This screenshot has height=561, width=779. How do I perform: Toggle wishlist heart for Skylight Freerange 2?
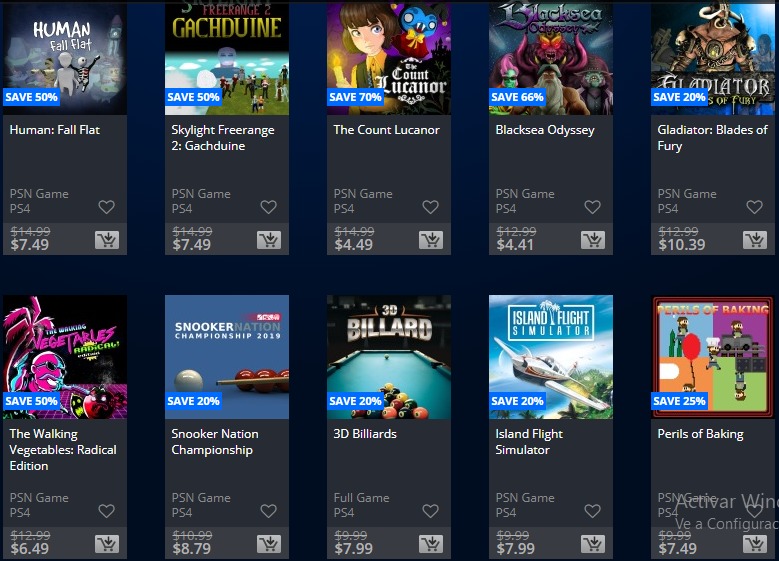(268, 207)
